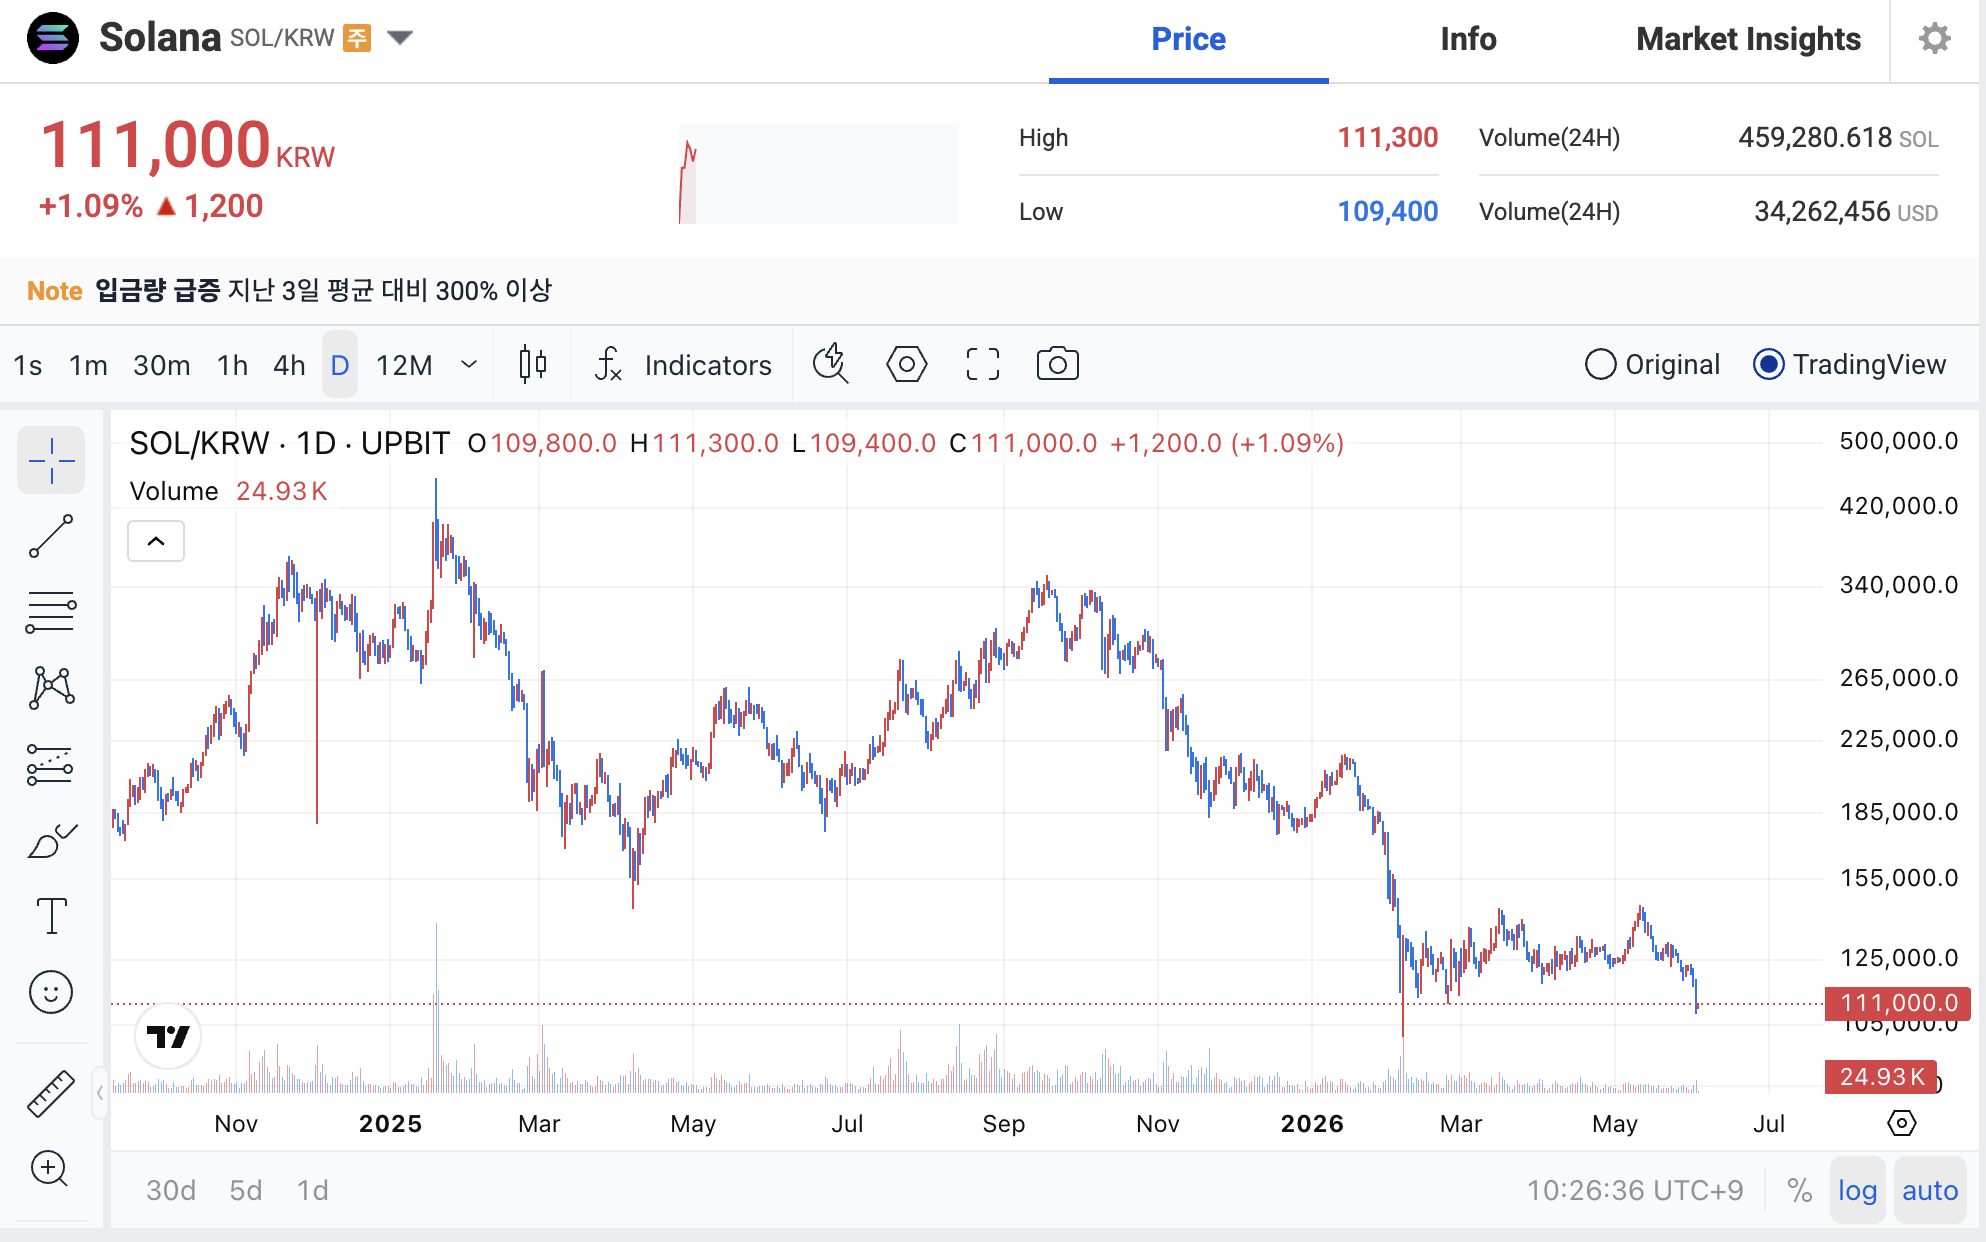Switch to the Info tab
The image size is (1986, 1242).
[1468, 39]
